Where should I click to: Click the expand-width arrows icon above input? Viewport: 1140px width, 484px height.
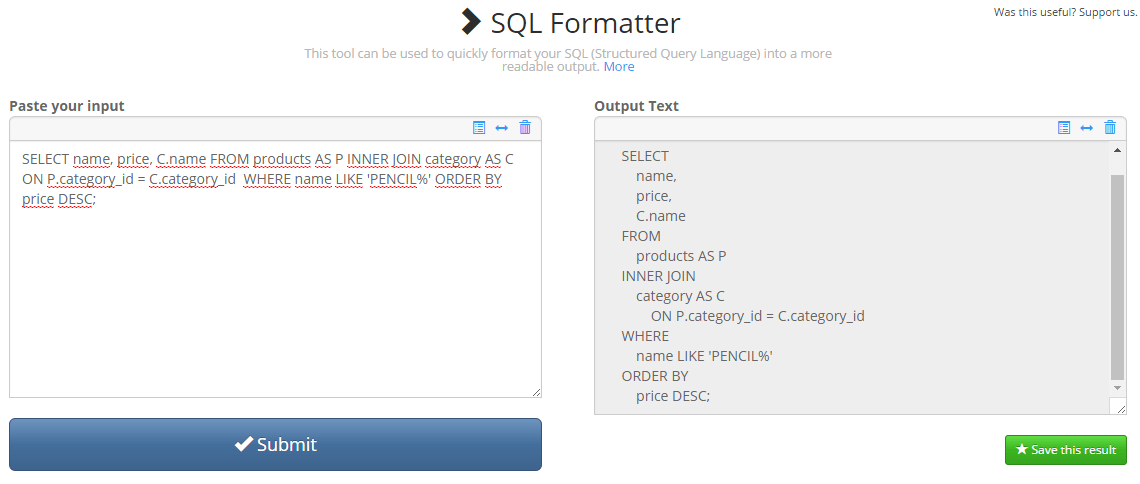coord(502,128)
